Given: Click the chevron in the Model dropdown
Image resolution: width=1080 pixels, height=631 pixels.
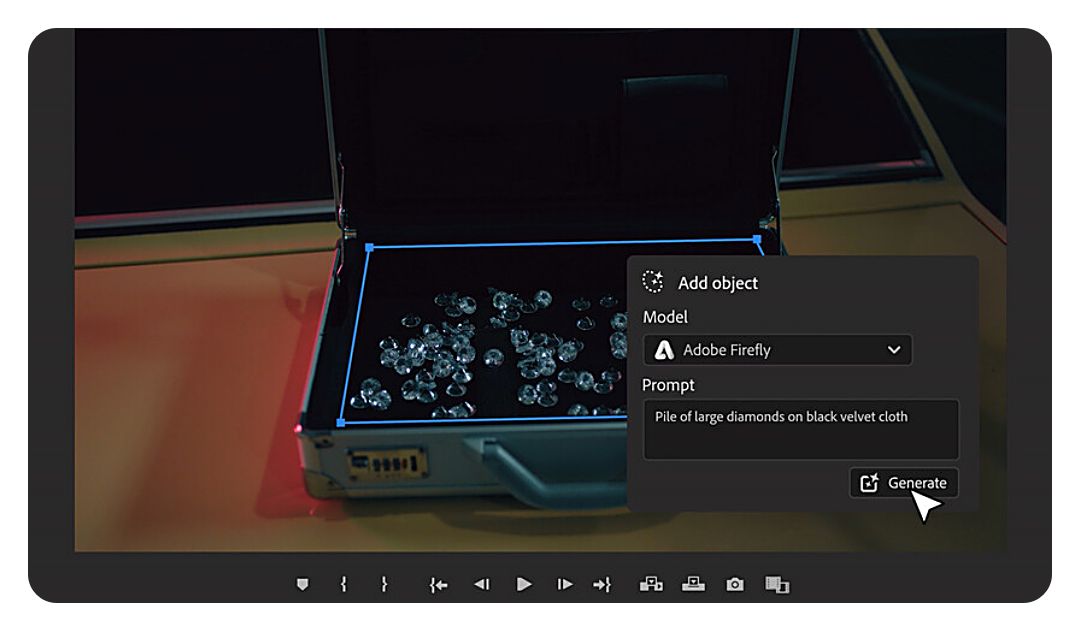Looking at the screenshot, I should (893, 350).
